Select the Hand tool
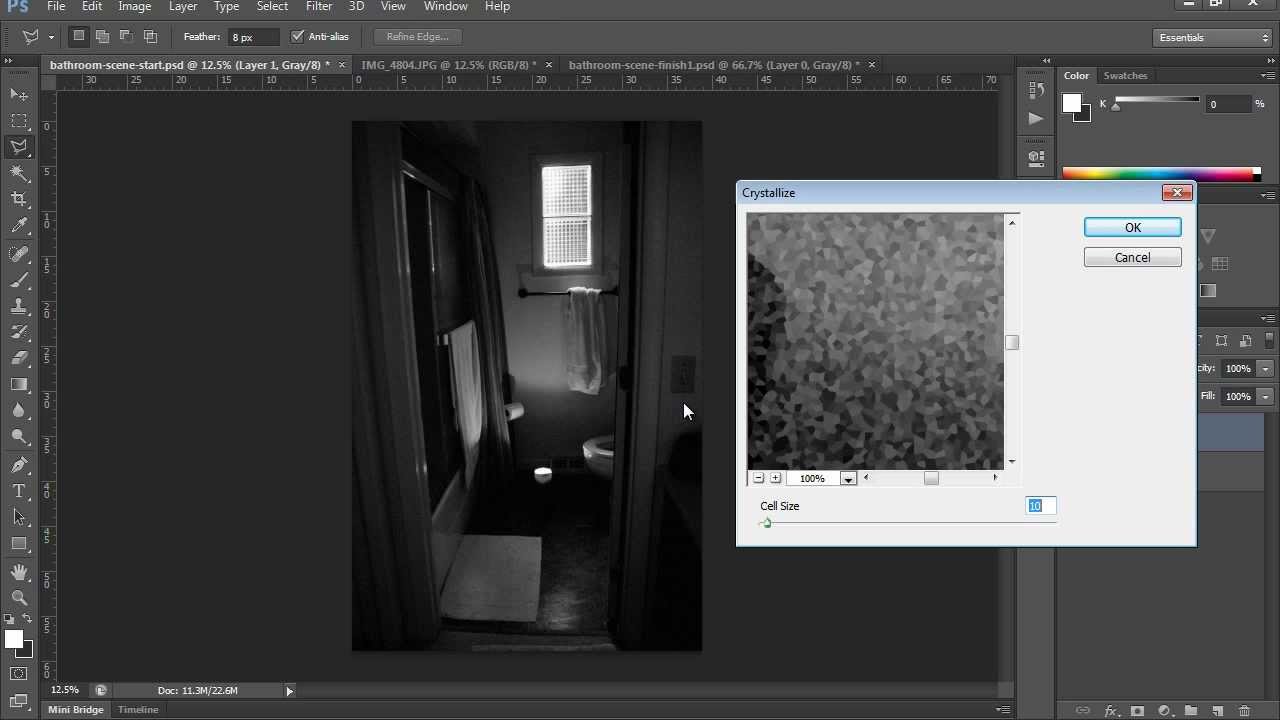Image resolution: width=1280 pixels, height=720 pixels. 19,572
